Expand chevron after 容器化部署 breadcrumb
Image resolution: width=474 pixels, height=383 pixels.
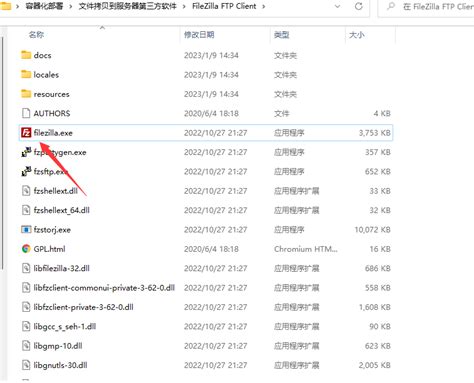coord(71,6)
